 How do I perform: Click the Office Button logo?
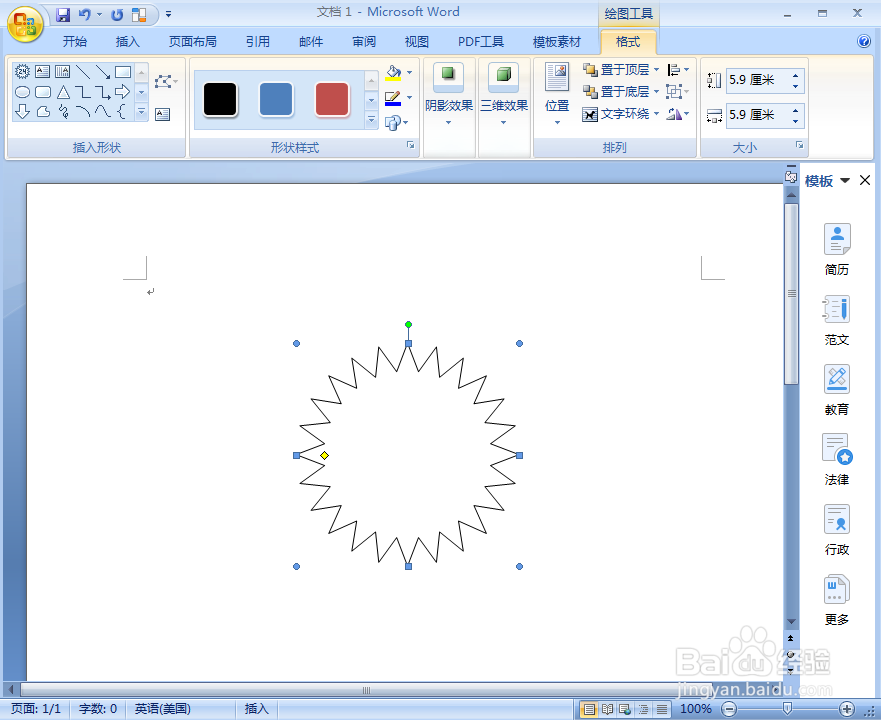pos(25,24)
